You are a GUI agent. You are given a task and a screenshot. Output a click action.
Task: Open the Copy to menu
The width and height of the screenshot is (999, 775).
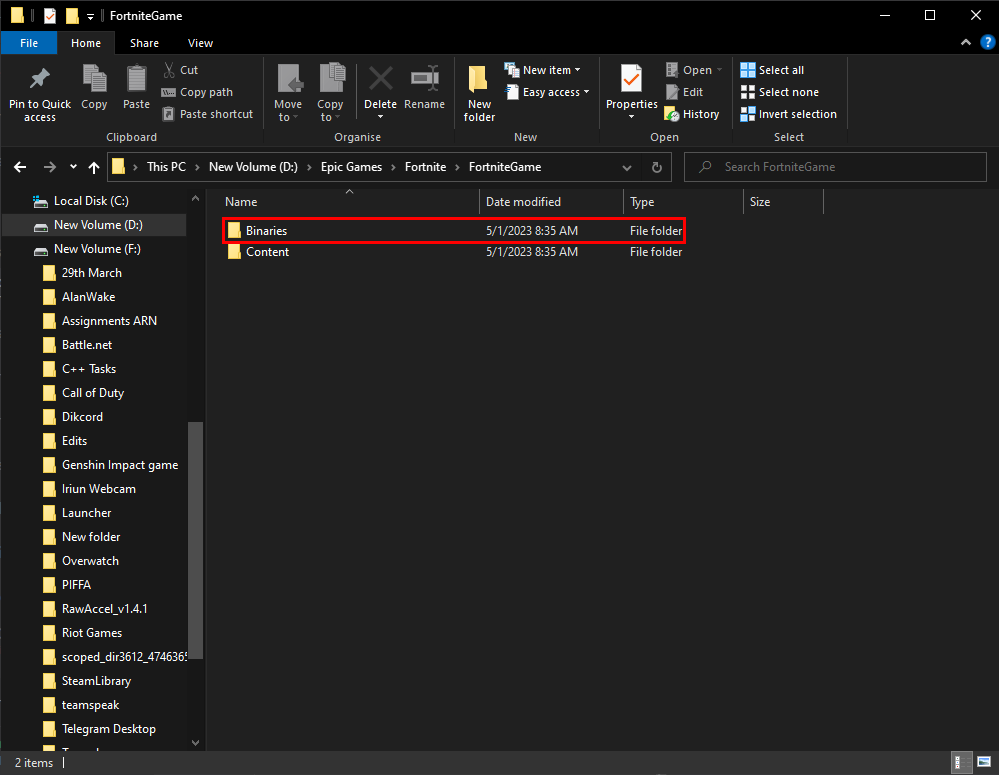[330, 94]
